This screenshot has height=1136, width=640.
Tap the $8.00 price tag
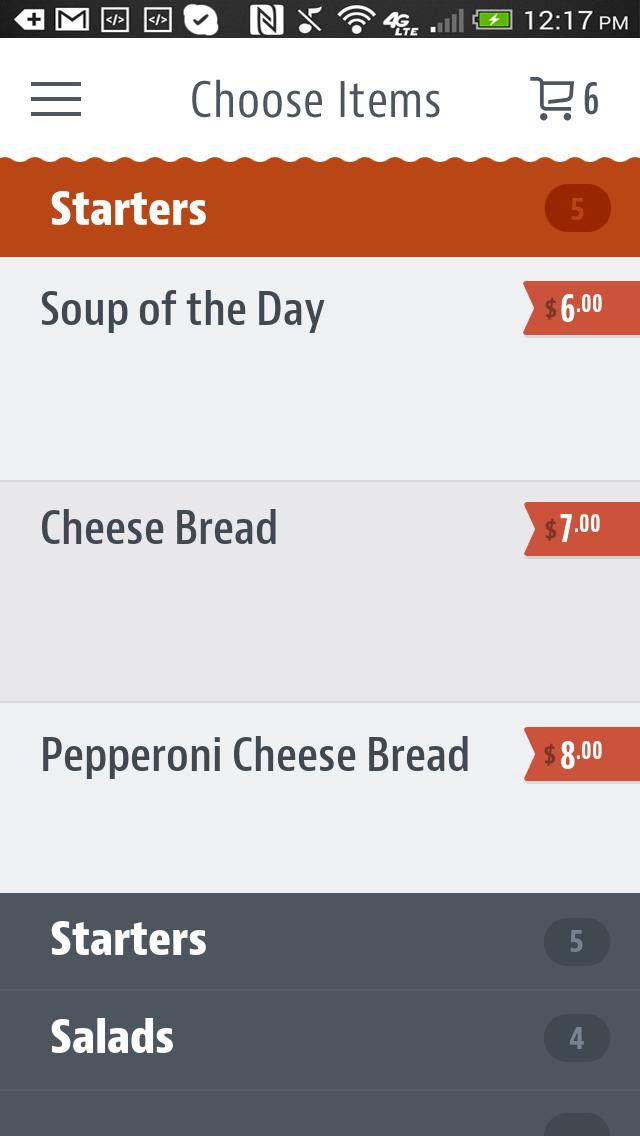pyautogui.click(x=581, y=753)
